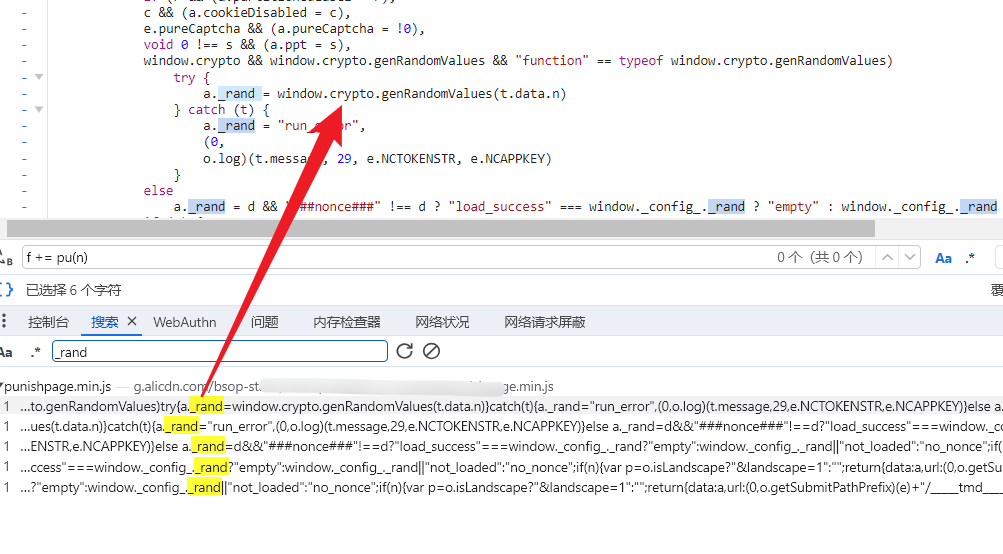Screen dimensions: 1003x554
Task: Collapse the catch block fold arrow
Action: pyautogui.click(x=39, y=110)
